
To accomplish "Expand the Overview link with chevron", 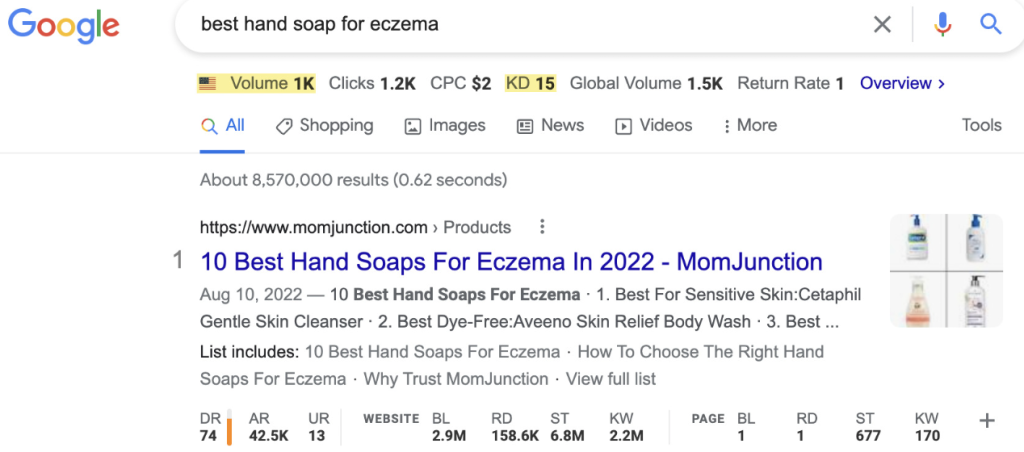I will pyautogui.click(x=902, y=84).
